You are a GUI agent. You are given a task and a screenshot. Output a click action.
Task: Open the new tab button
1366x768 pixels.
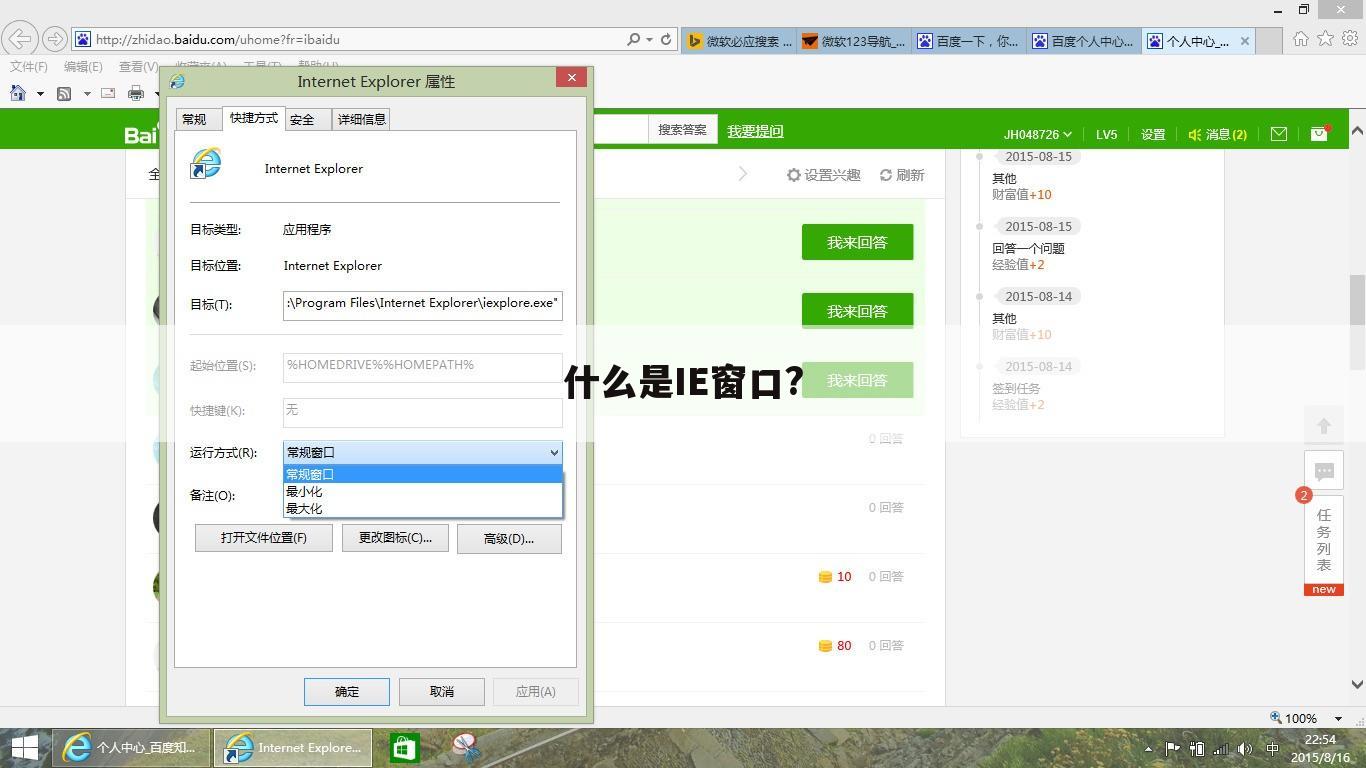[1269, 41]
